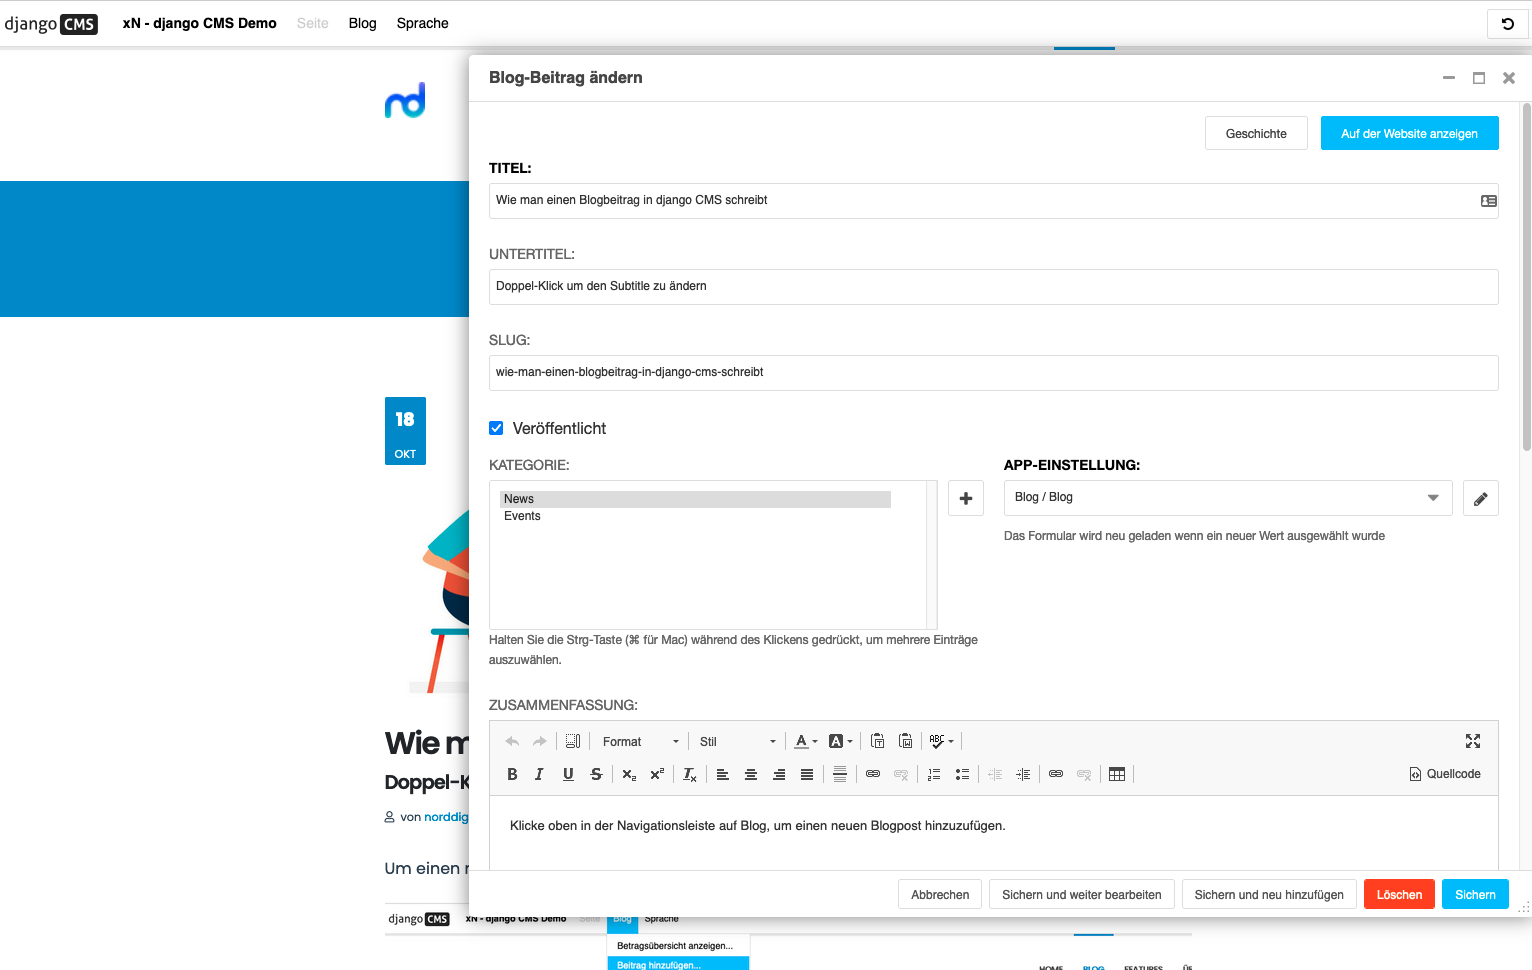This screenshot has height=970, width=1532.
Task: Click the Sichern button
Action: tap(1474, 895)
